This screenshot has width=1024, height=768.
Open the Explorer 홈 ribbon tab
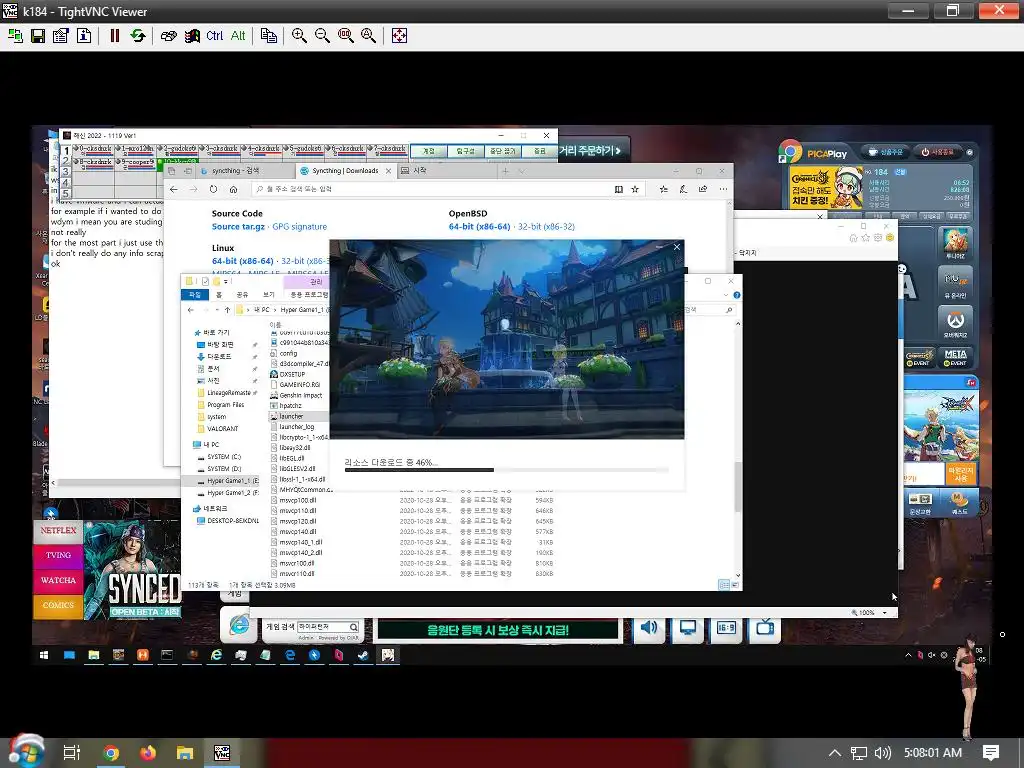pyautogui.click(x=219, y=295)
